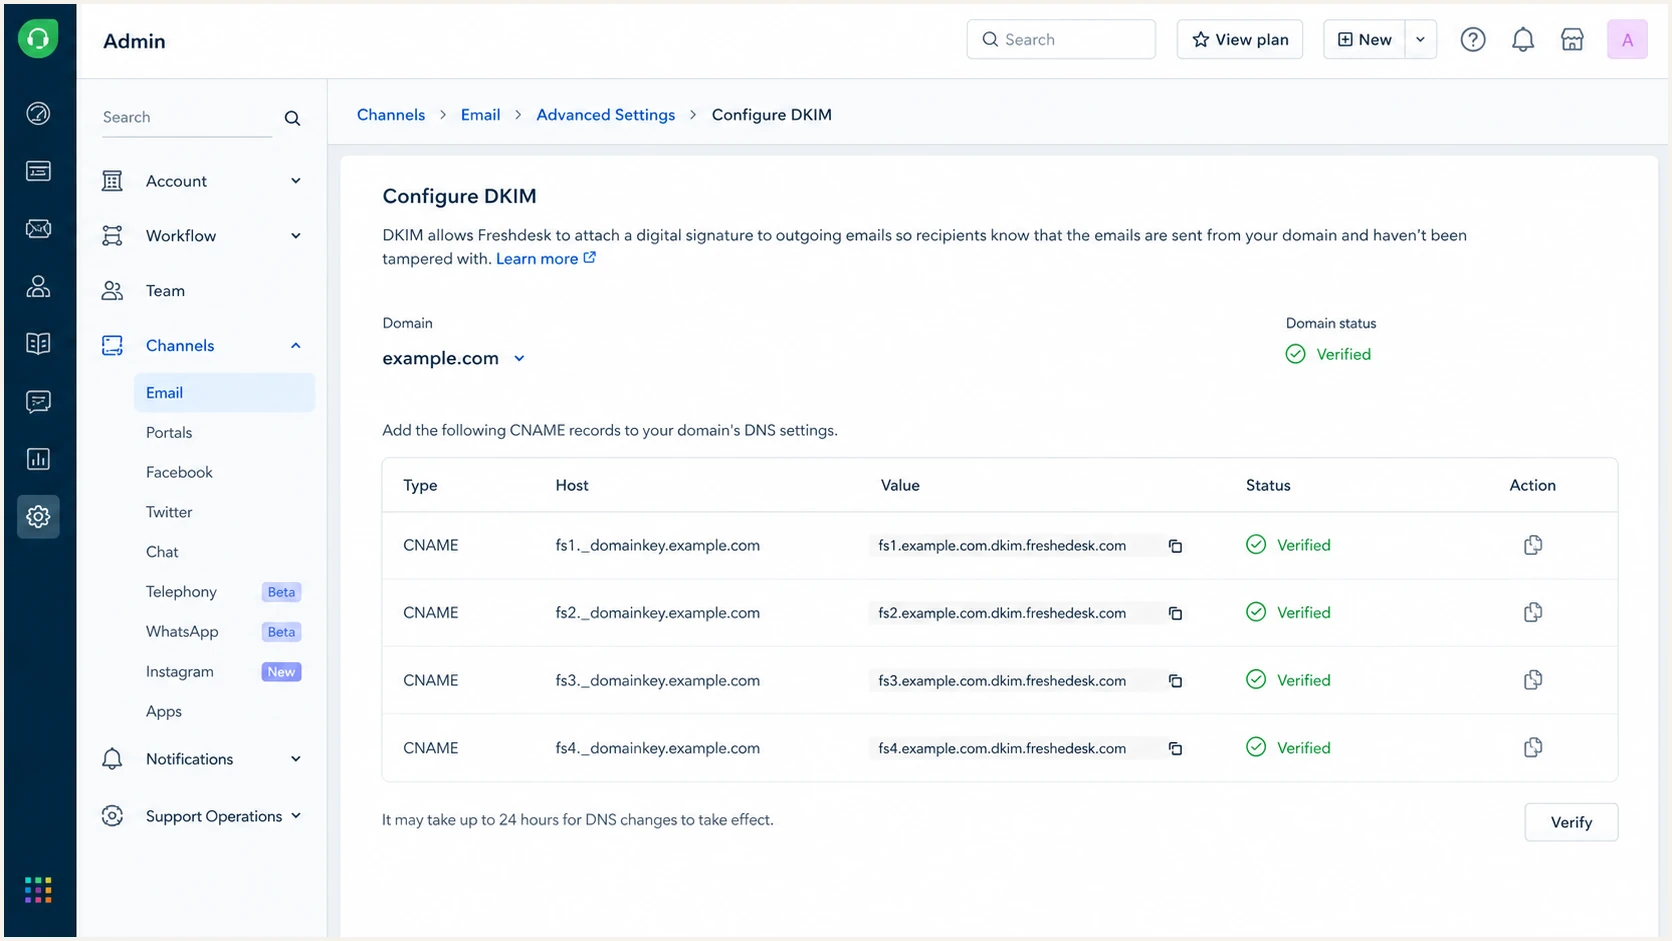
Task: Open the Analytics chart icon in rail
Action: click(38, 459)
